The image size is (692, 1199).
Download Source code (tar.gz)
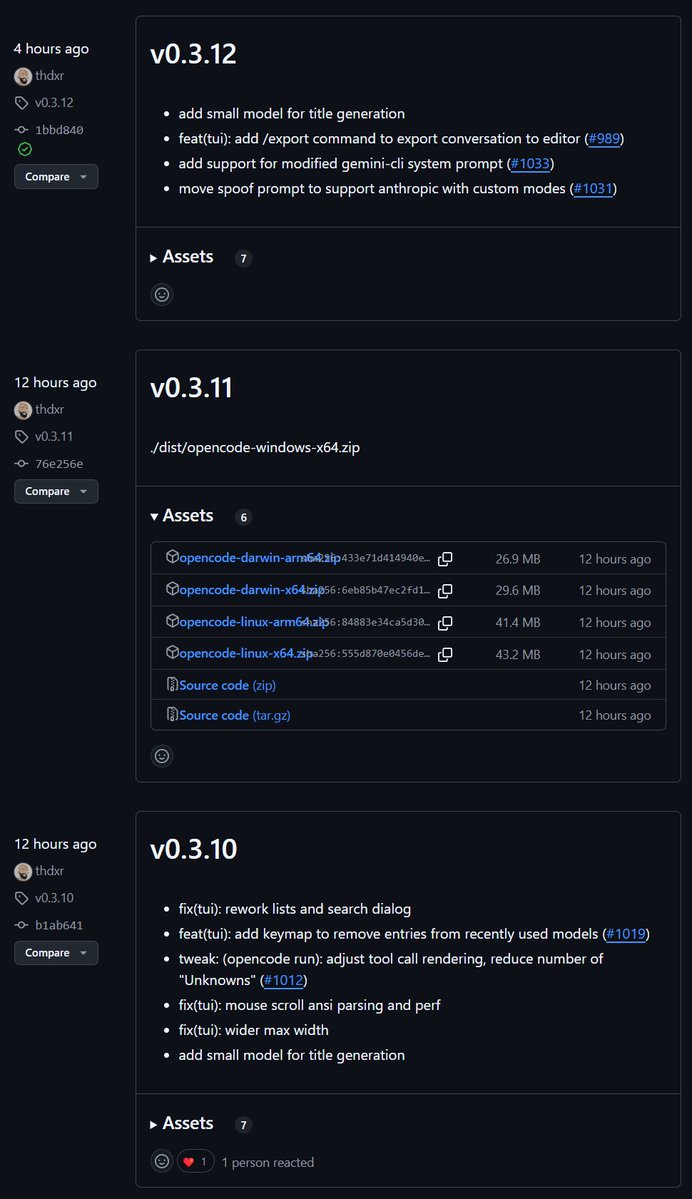tap(235, 716)
